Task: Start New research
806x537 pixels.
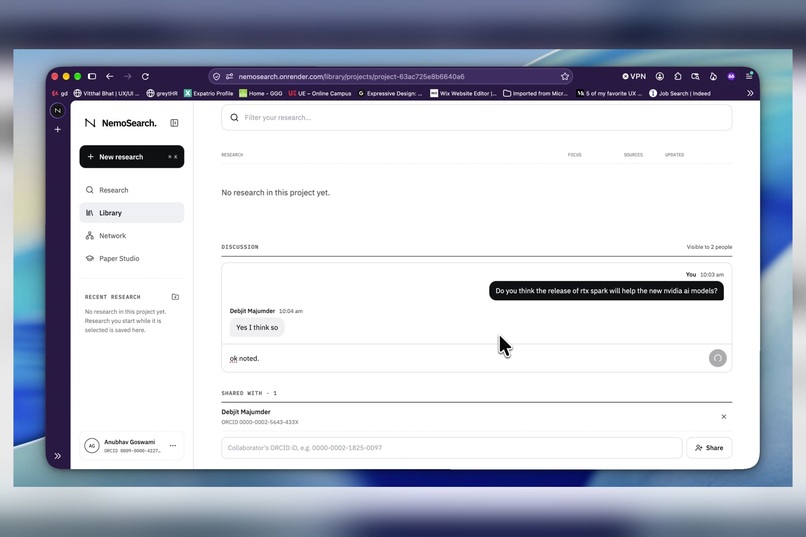Action: pos(132,157)
